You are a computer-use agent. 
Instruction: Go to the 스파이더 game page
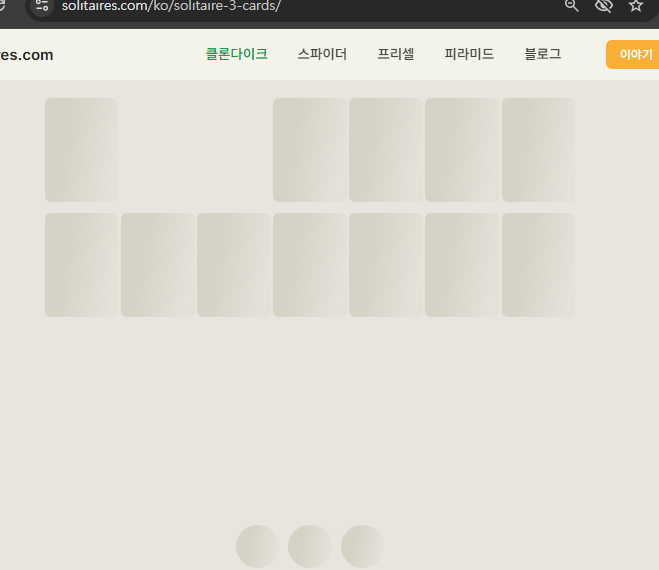322,54
